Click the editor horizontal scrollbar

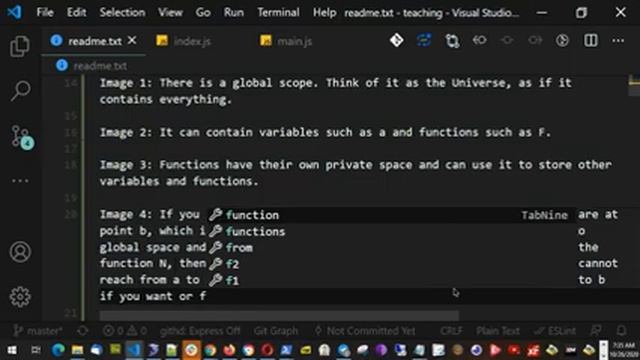point(279,315)
